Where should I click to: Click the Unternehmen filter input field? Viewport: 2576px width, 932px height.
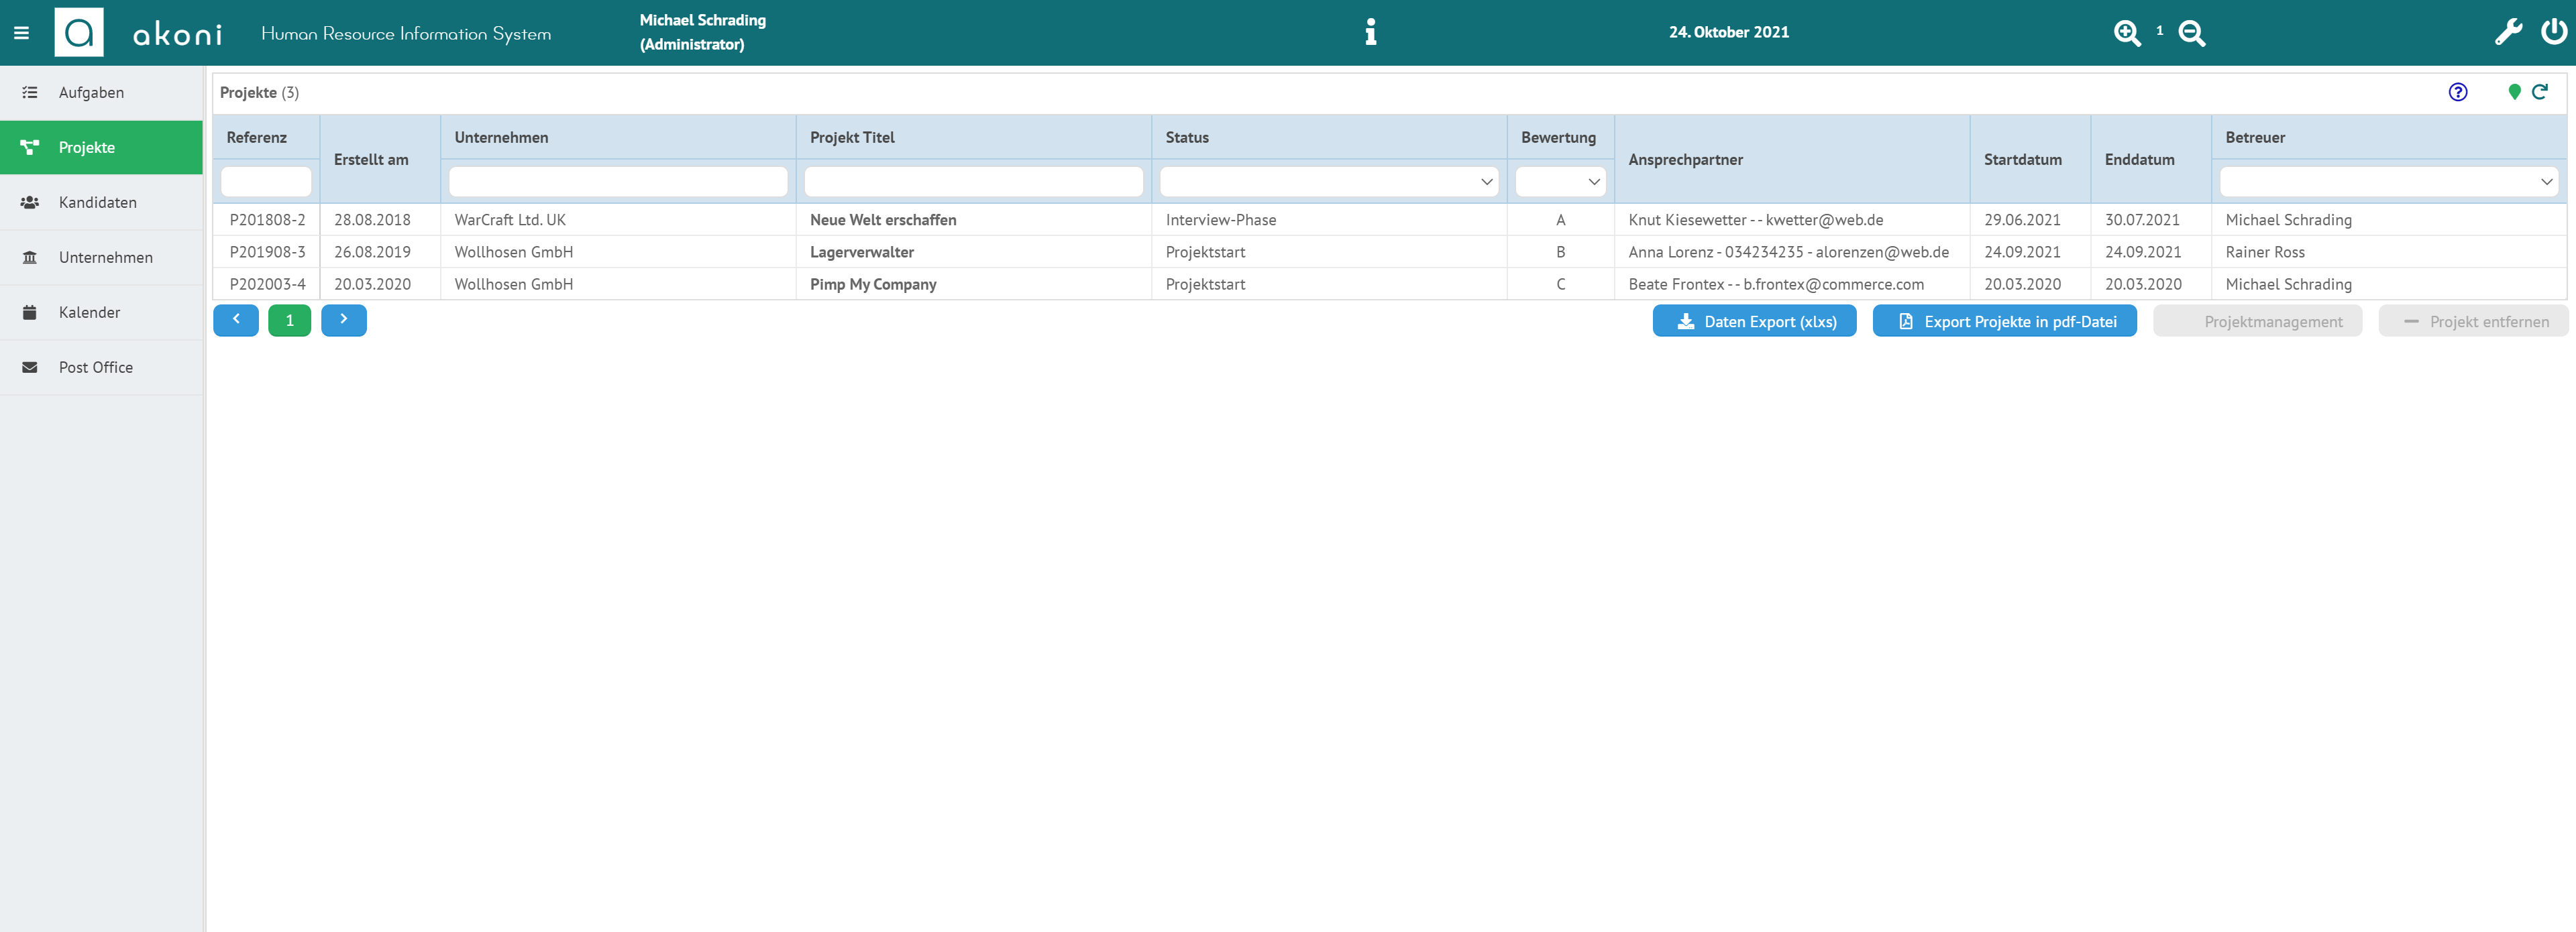click(618, 181)
